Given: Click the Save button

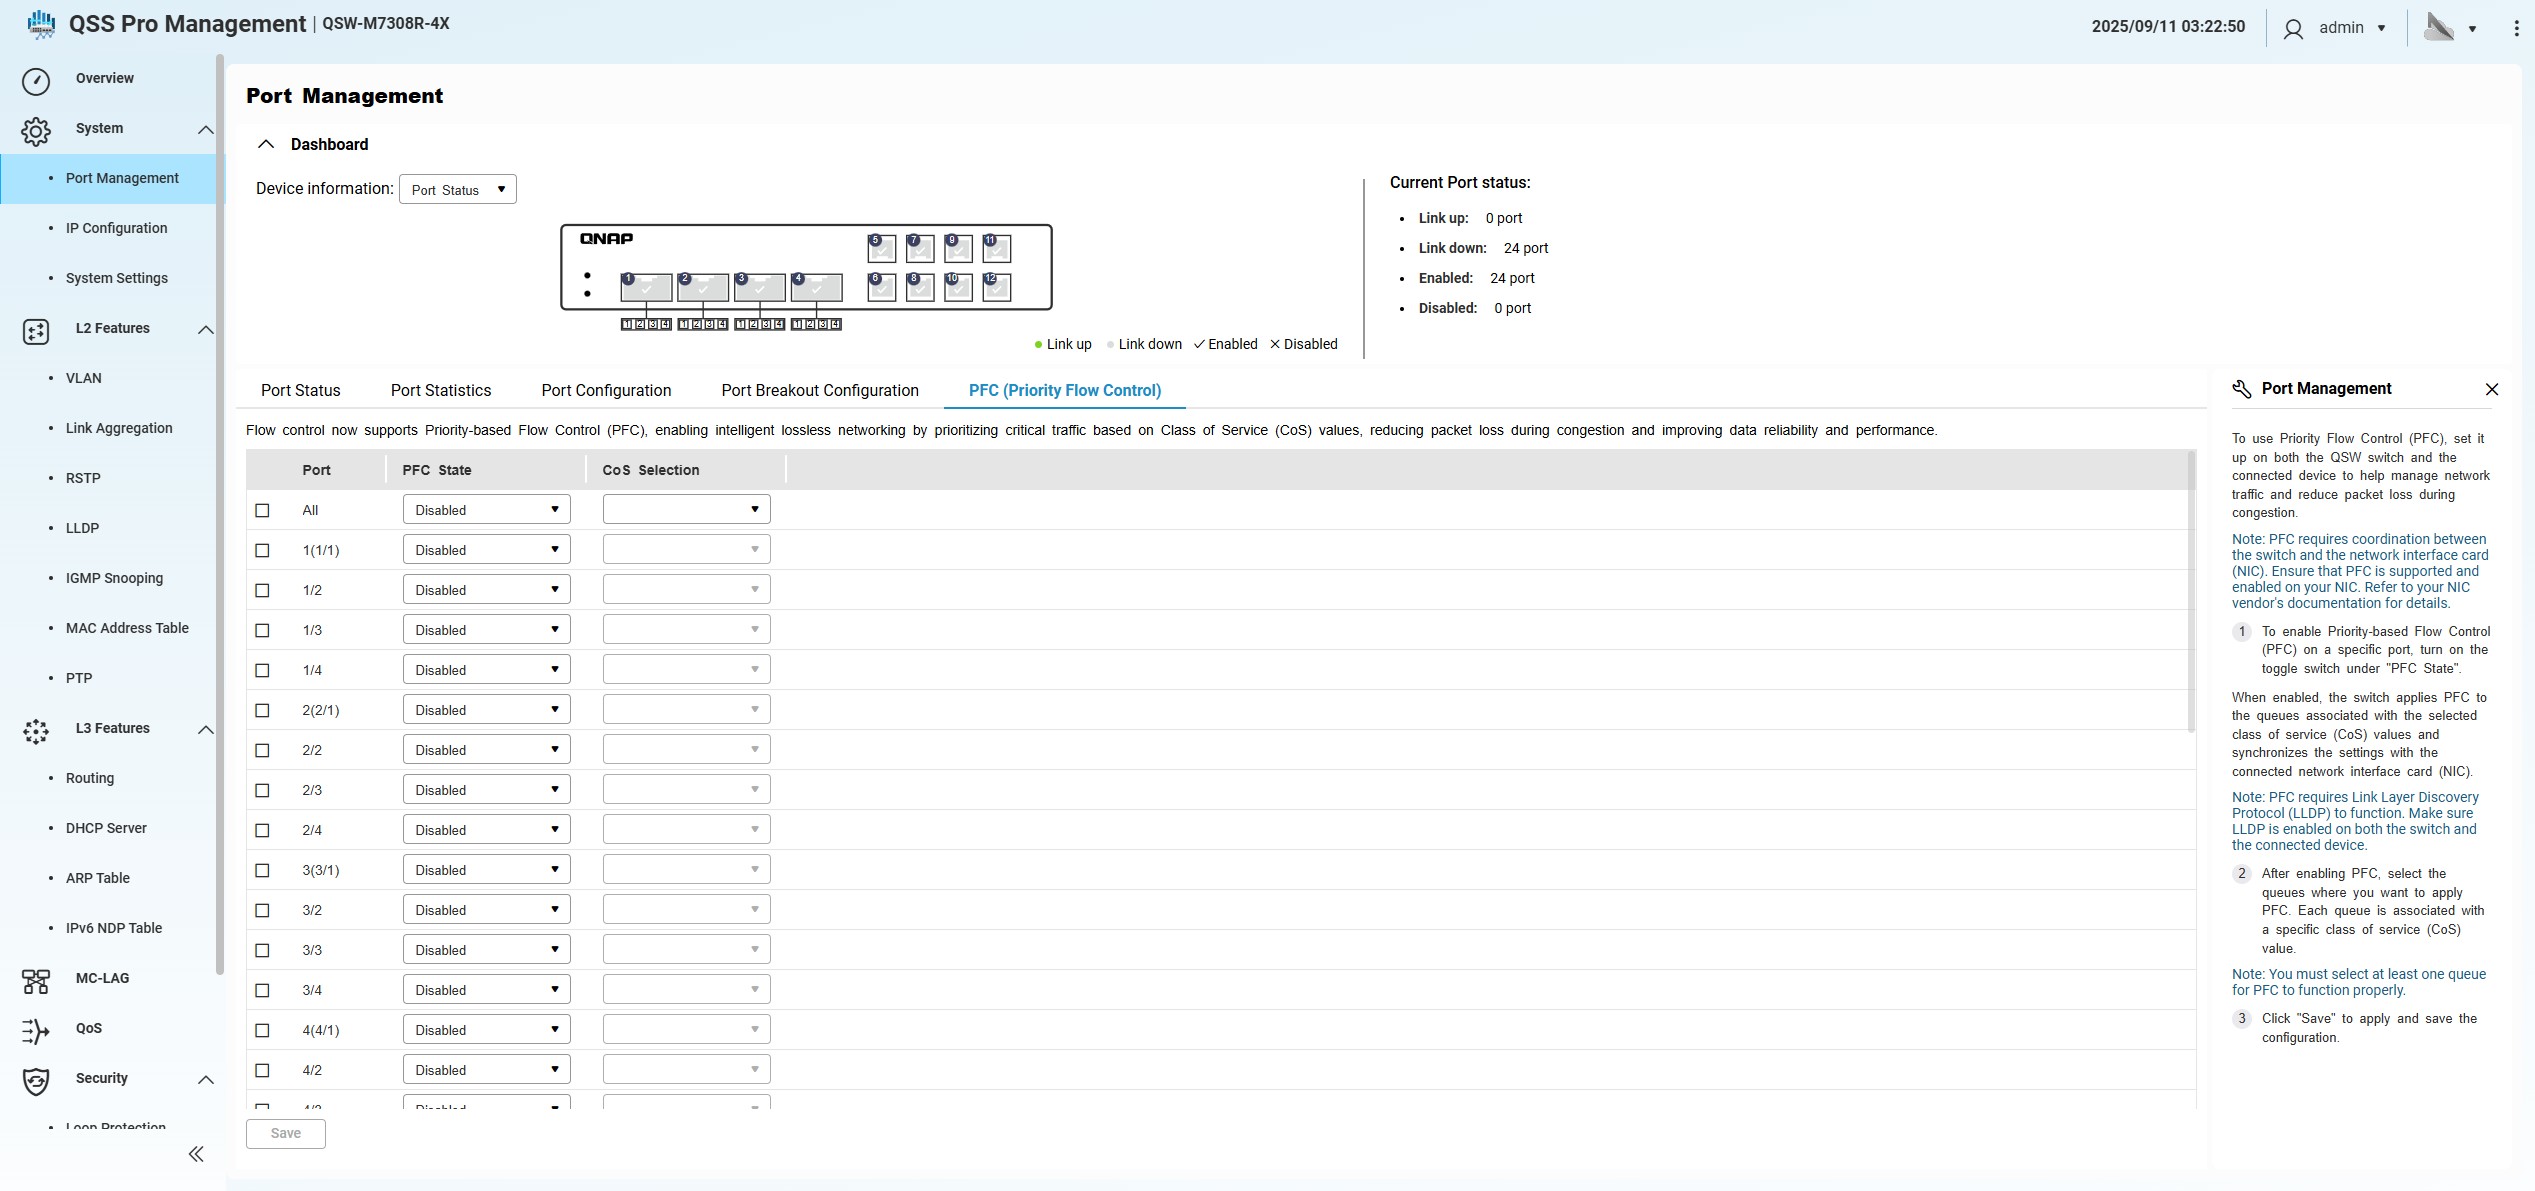Looking at the screenshot, I should pyautogui.click(x=285, y=1133).
